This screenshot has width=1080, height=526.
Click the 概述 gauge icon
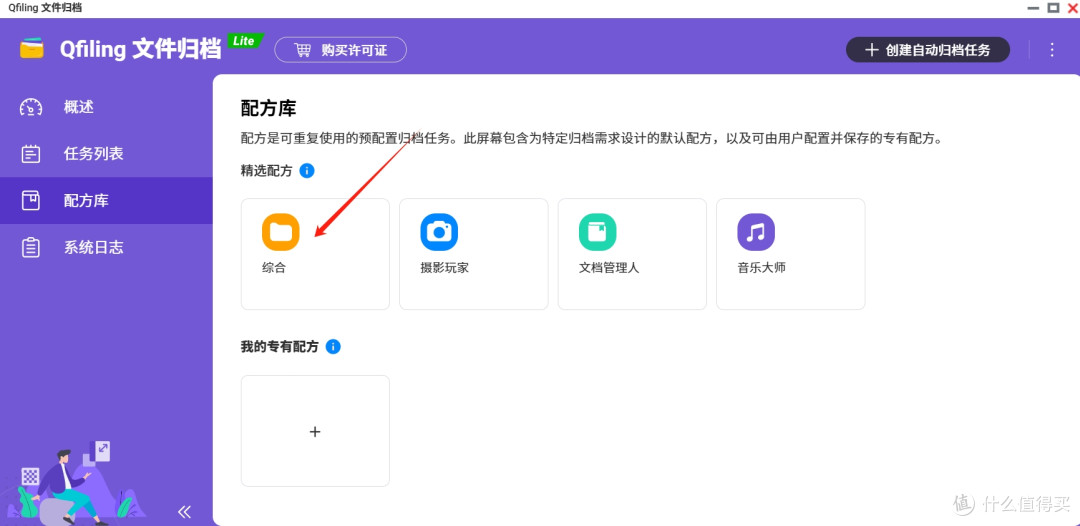31,107
